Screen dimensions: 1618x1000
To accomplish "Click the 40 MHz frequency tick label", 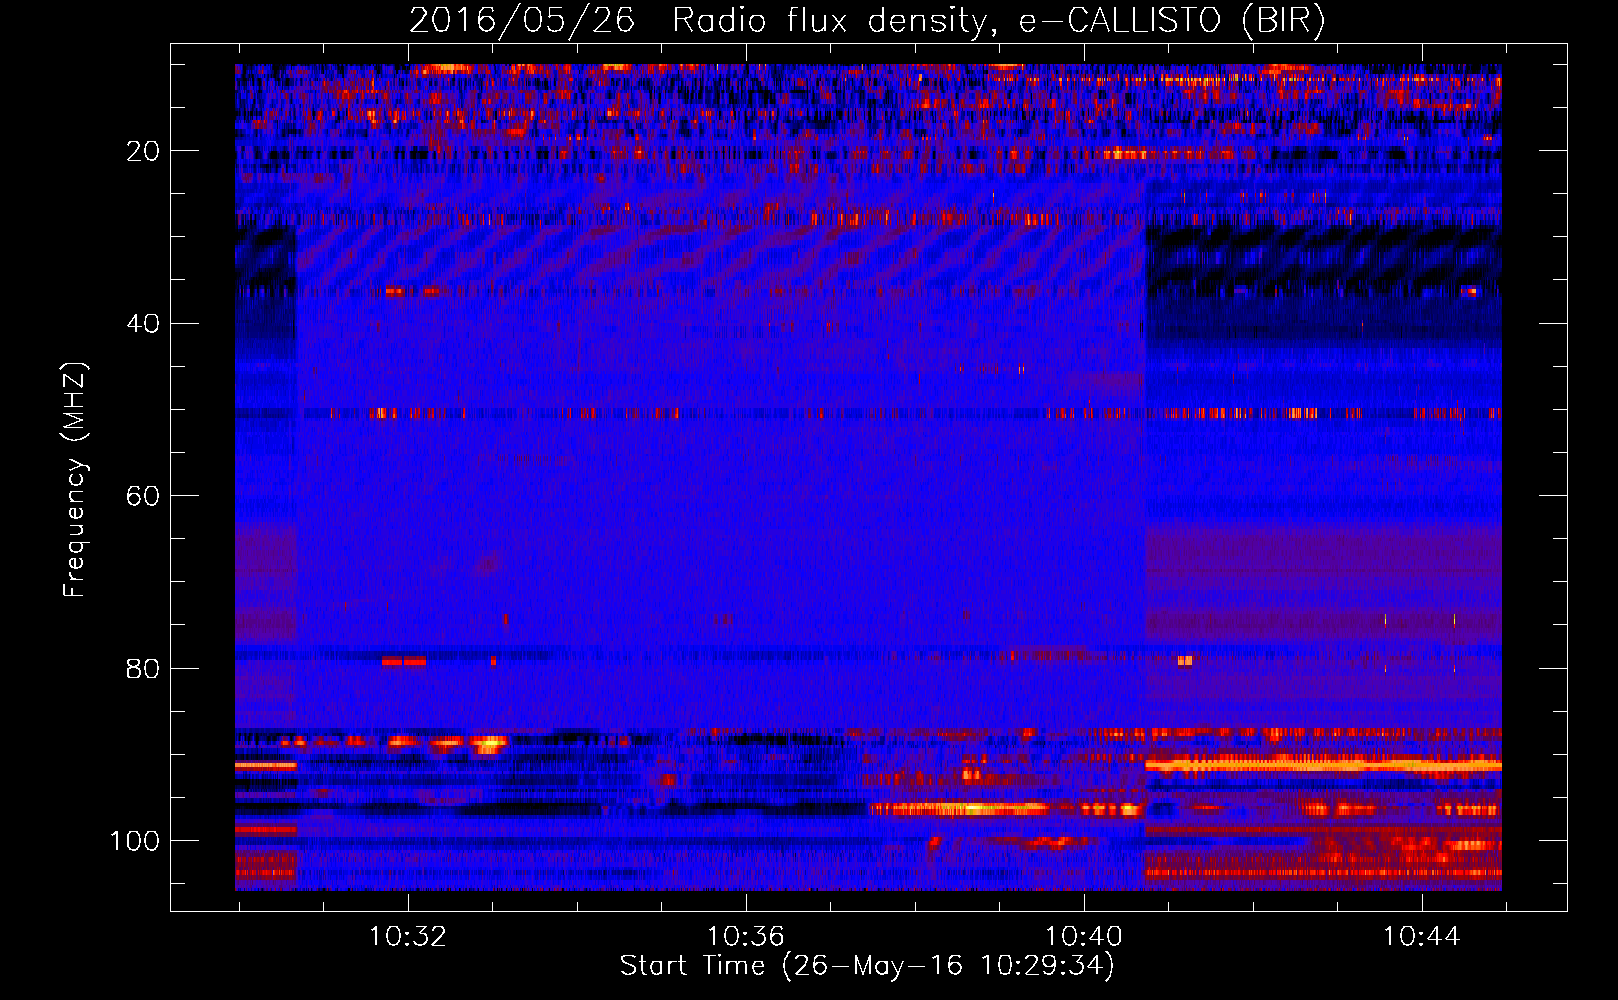I will (x=143, y=323).
